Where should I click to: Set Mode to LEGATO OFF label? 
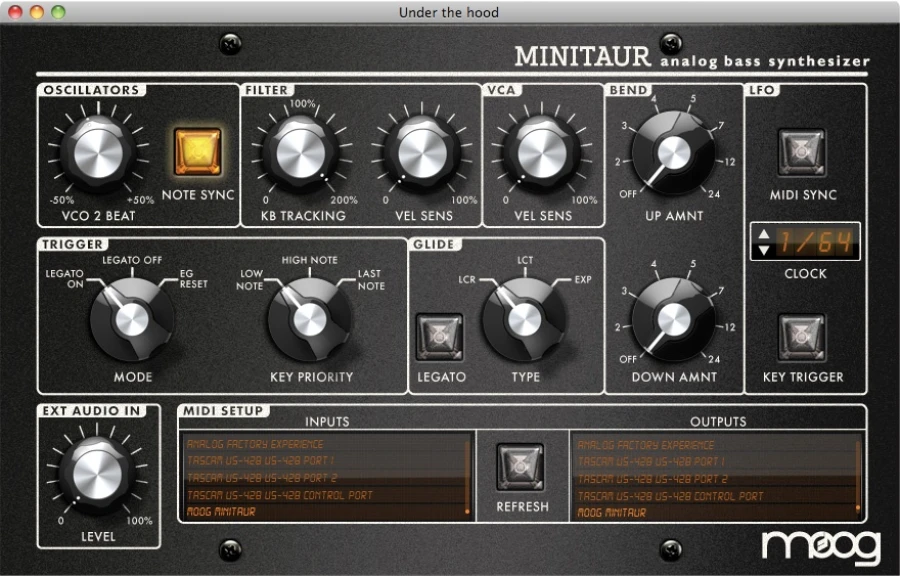point(132,260)
